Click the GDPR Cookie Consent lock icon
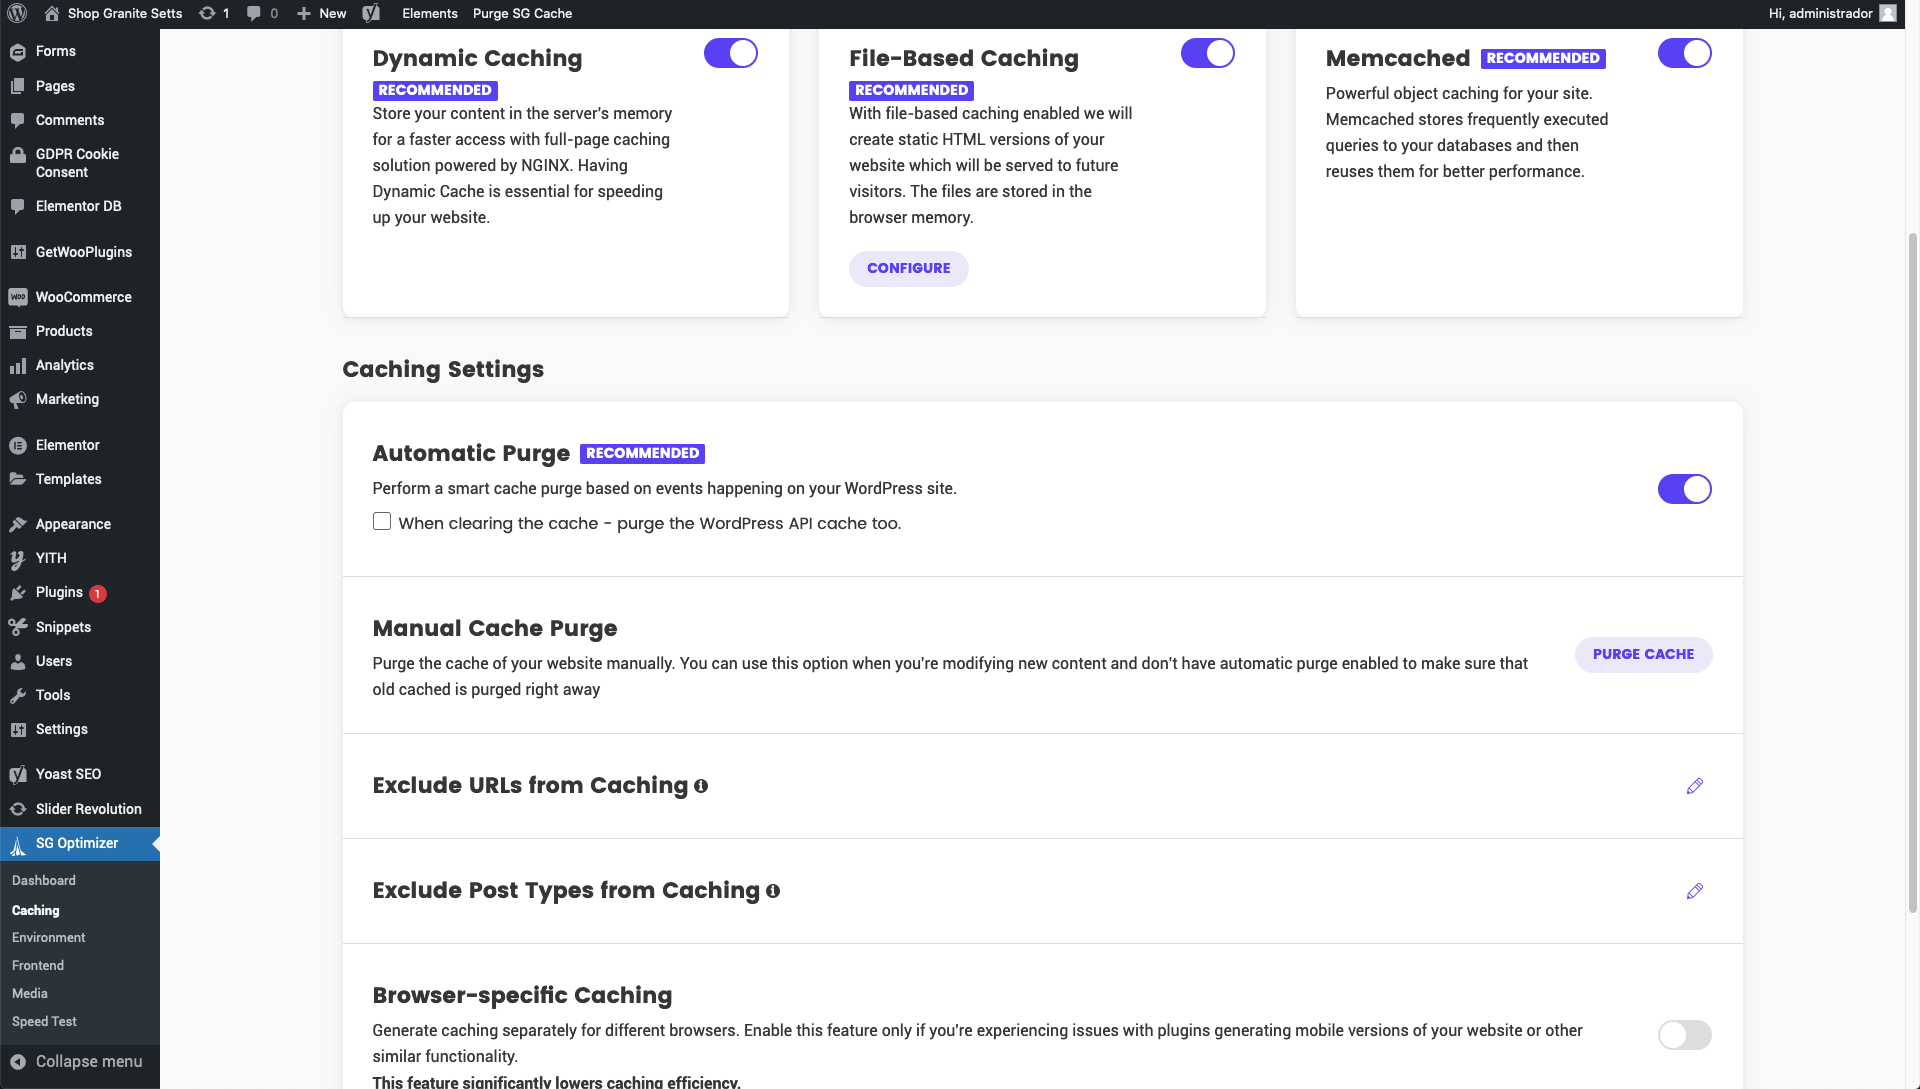1920x1089 pixels. [18, 155]
